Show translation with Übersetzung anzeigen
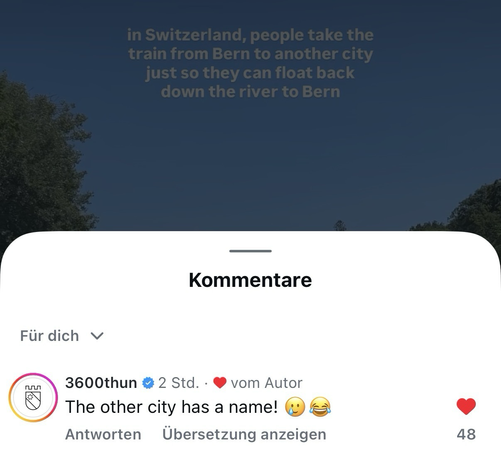Viewport: 501px width, 459px height. 244,434
